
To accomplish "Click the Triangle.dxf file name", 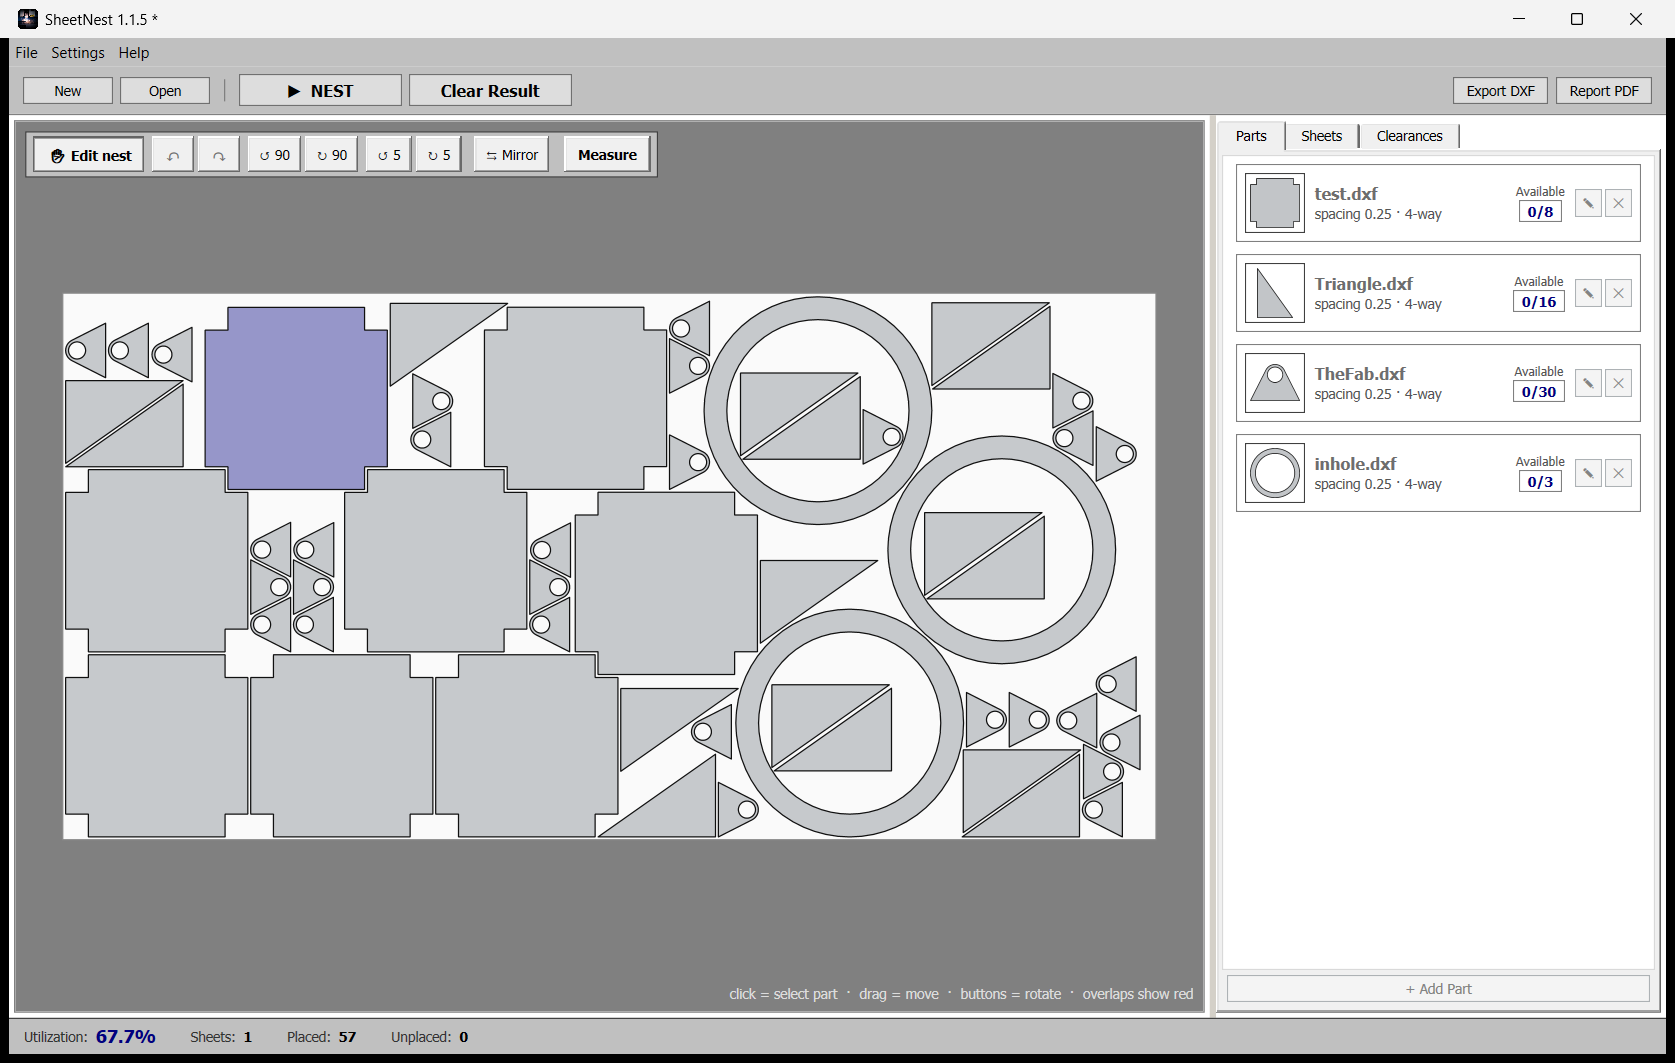I will [x=1363, y=284].
